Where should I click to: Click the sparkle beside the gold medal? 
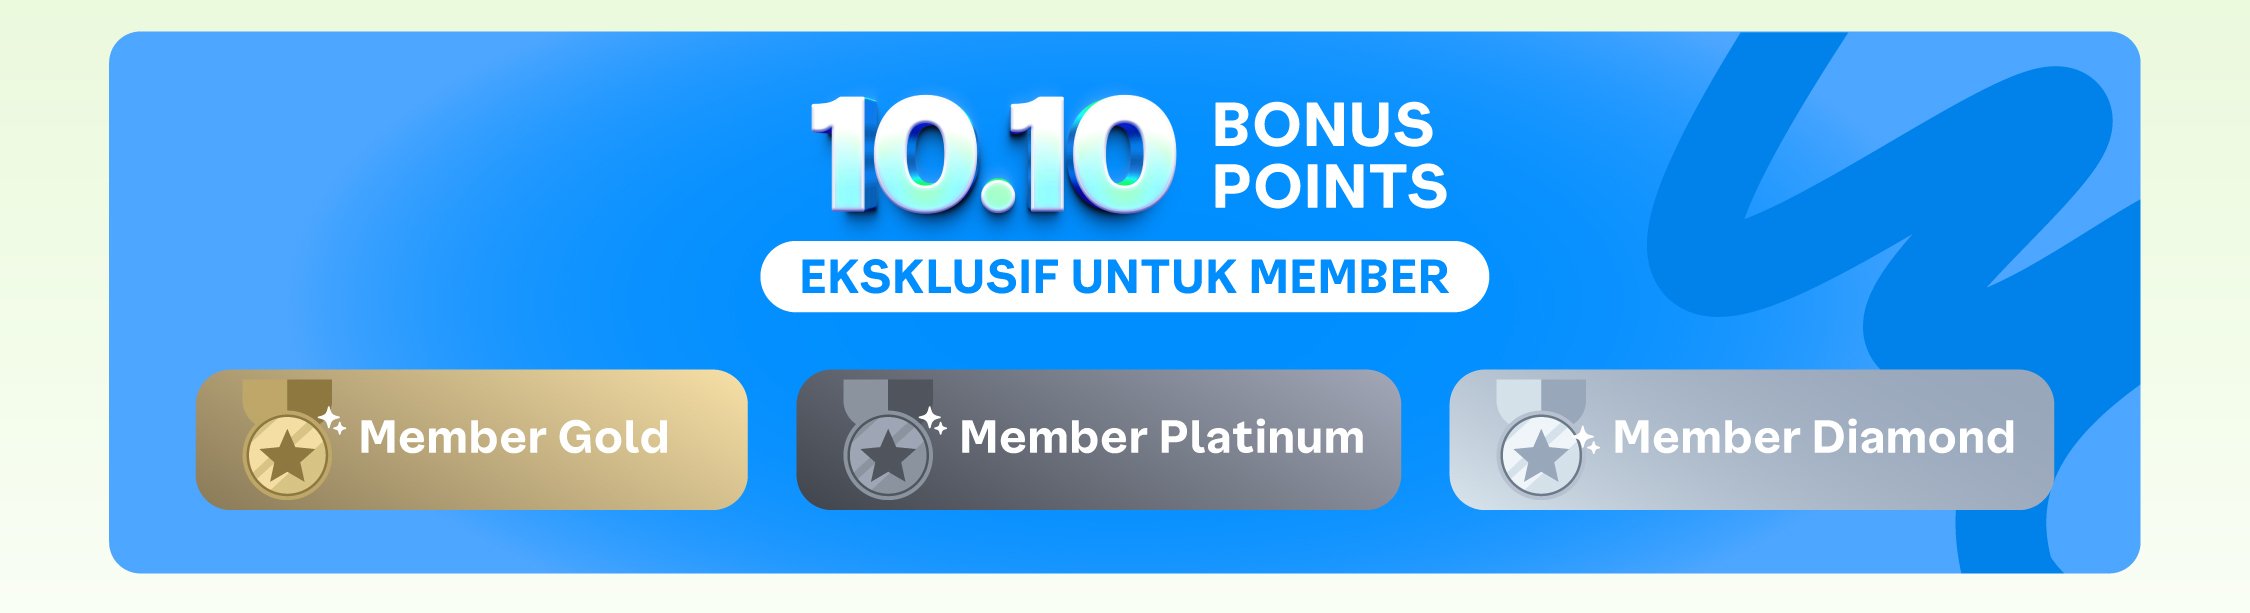coord(332,422)
